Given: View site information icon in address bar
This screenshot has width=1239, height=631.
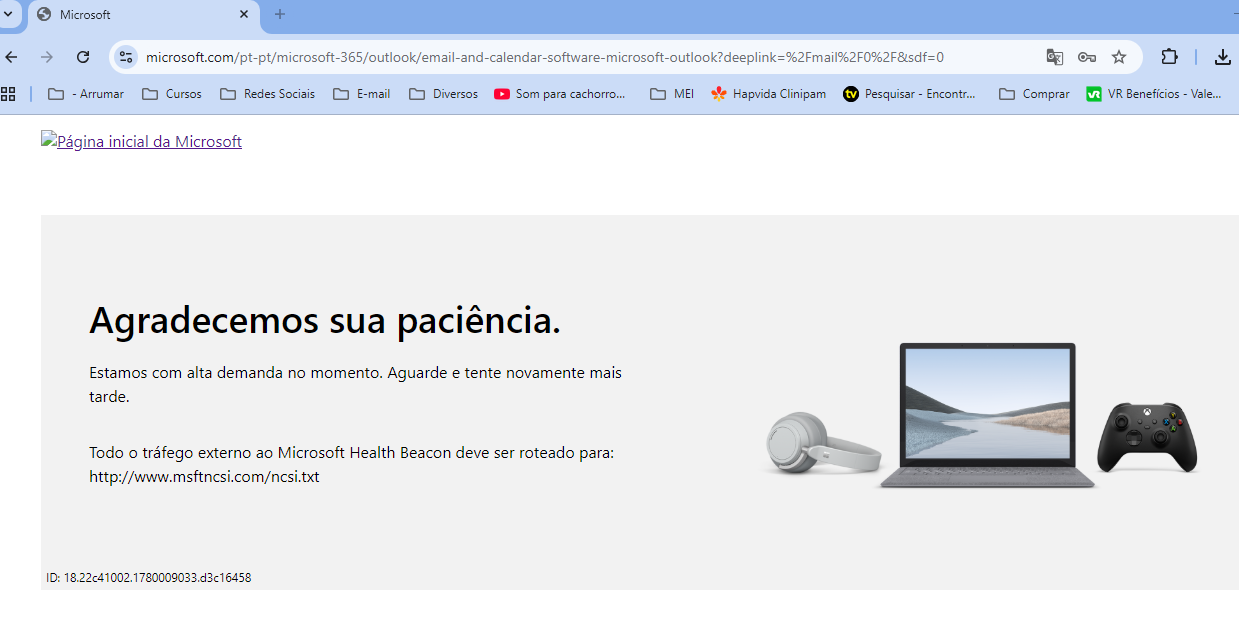Looking at the screenshot, I should pos(126,57).
